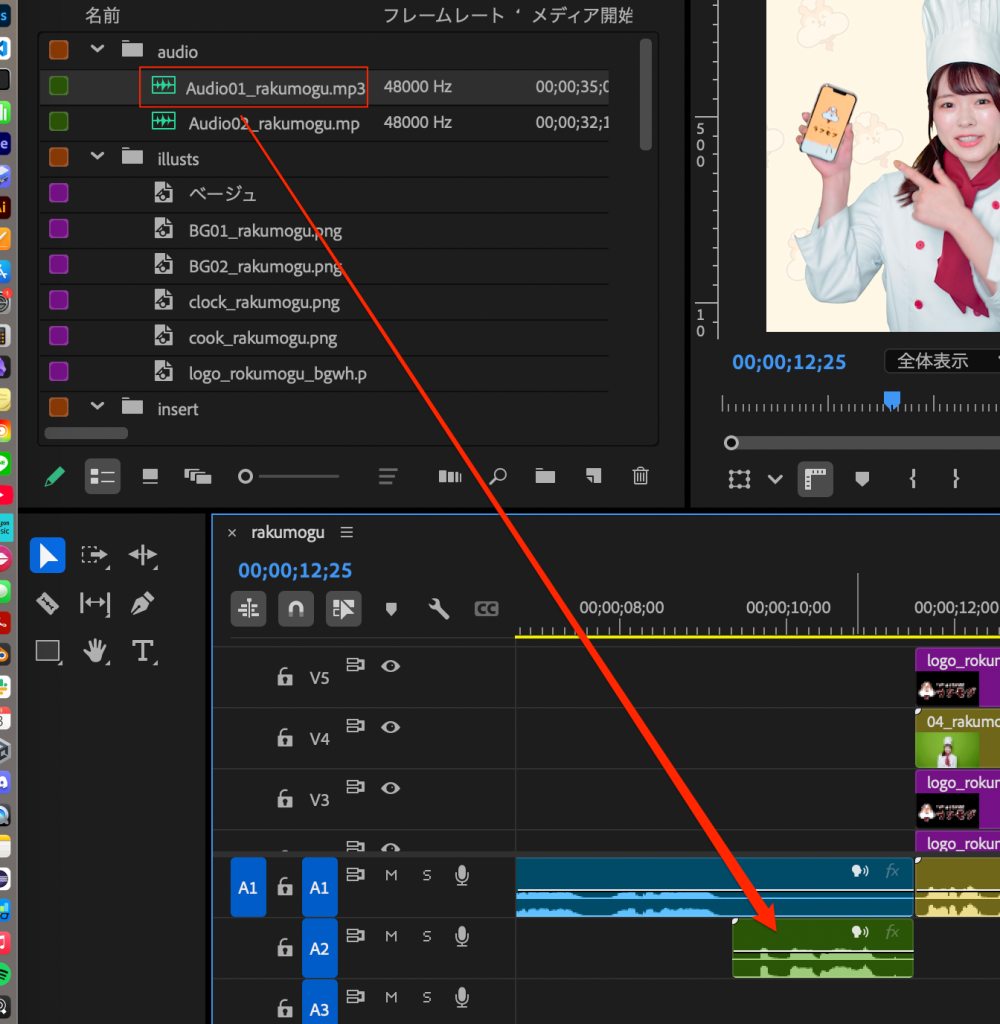The width and height of the screenshot is (1000, 1024).
Task: Collapse the illusts bin folder
Action: (x=97, y=158)
